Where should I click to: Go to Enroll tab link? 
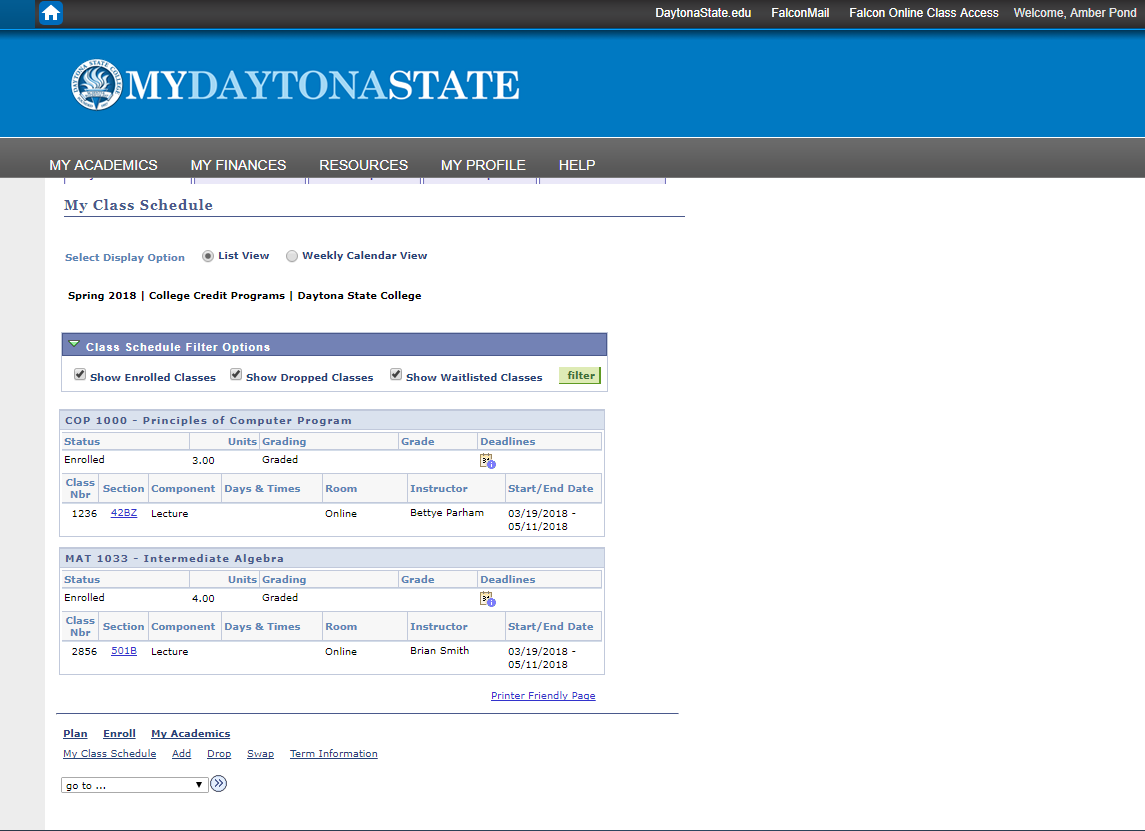pyautogui.click(x=119, y=733)
